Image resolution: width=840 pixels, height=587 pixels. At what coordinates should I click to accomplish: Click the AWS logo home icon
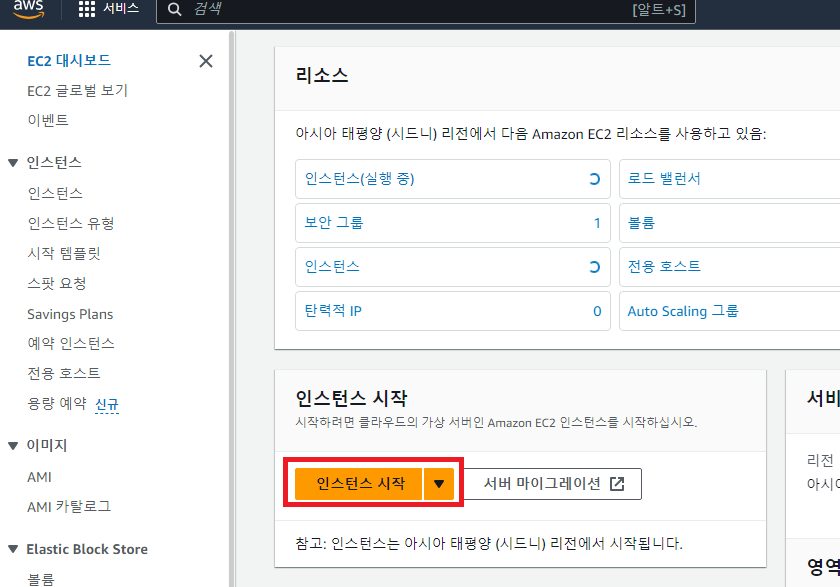[28, 9]
